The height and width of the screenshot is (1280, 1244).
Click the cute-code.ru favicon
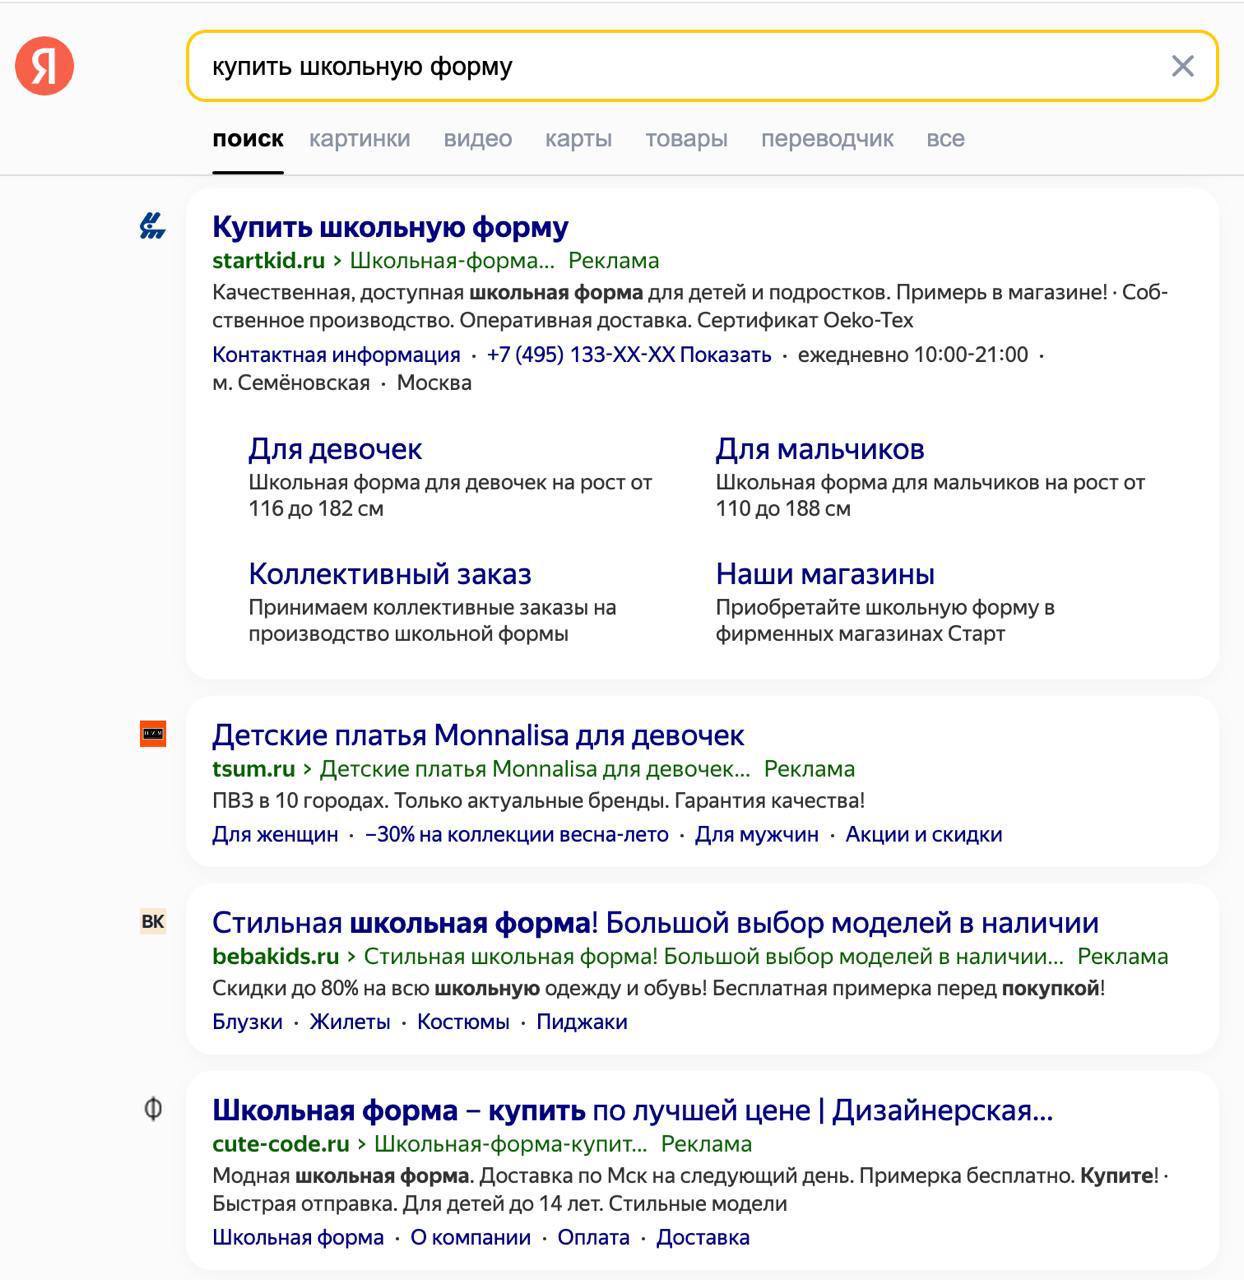[152, 1109]
